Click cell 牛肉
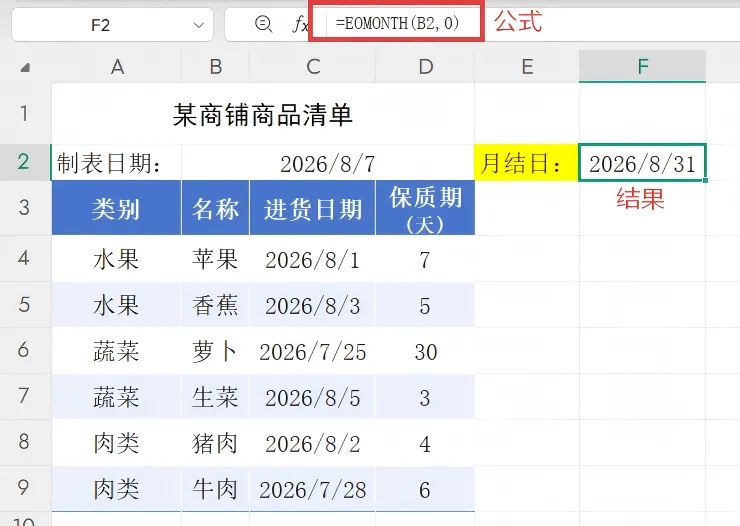The image size is (740, 526). (216, 488)
